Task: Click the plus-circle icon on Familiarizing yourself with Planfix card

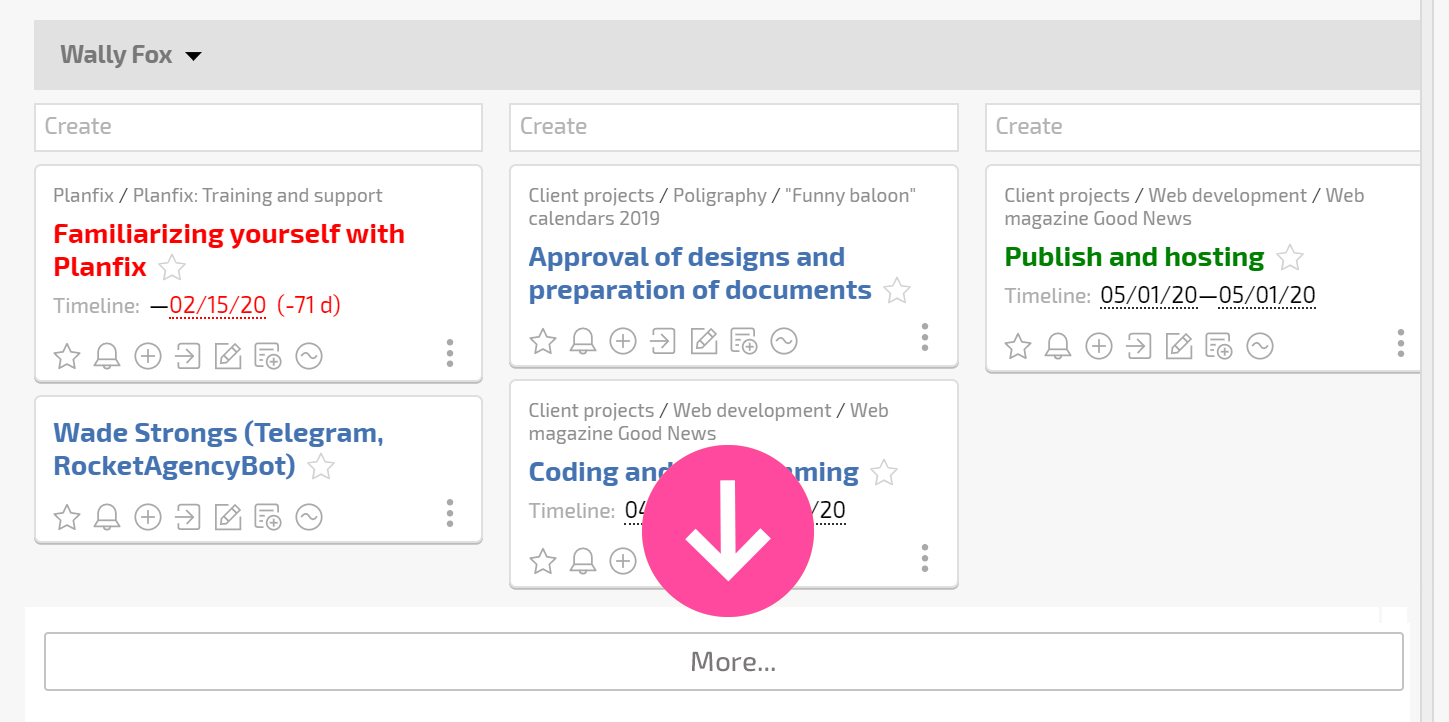Action: click(148, 355)
